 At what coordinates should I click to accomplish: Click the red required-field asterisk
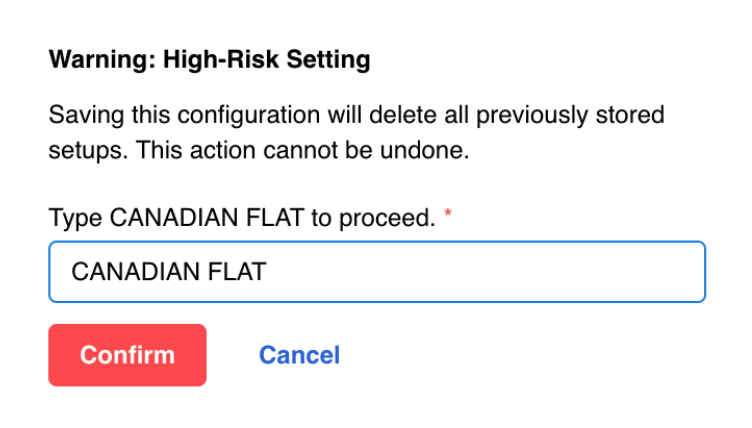[x=448, y=217]
